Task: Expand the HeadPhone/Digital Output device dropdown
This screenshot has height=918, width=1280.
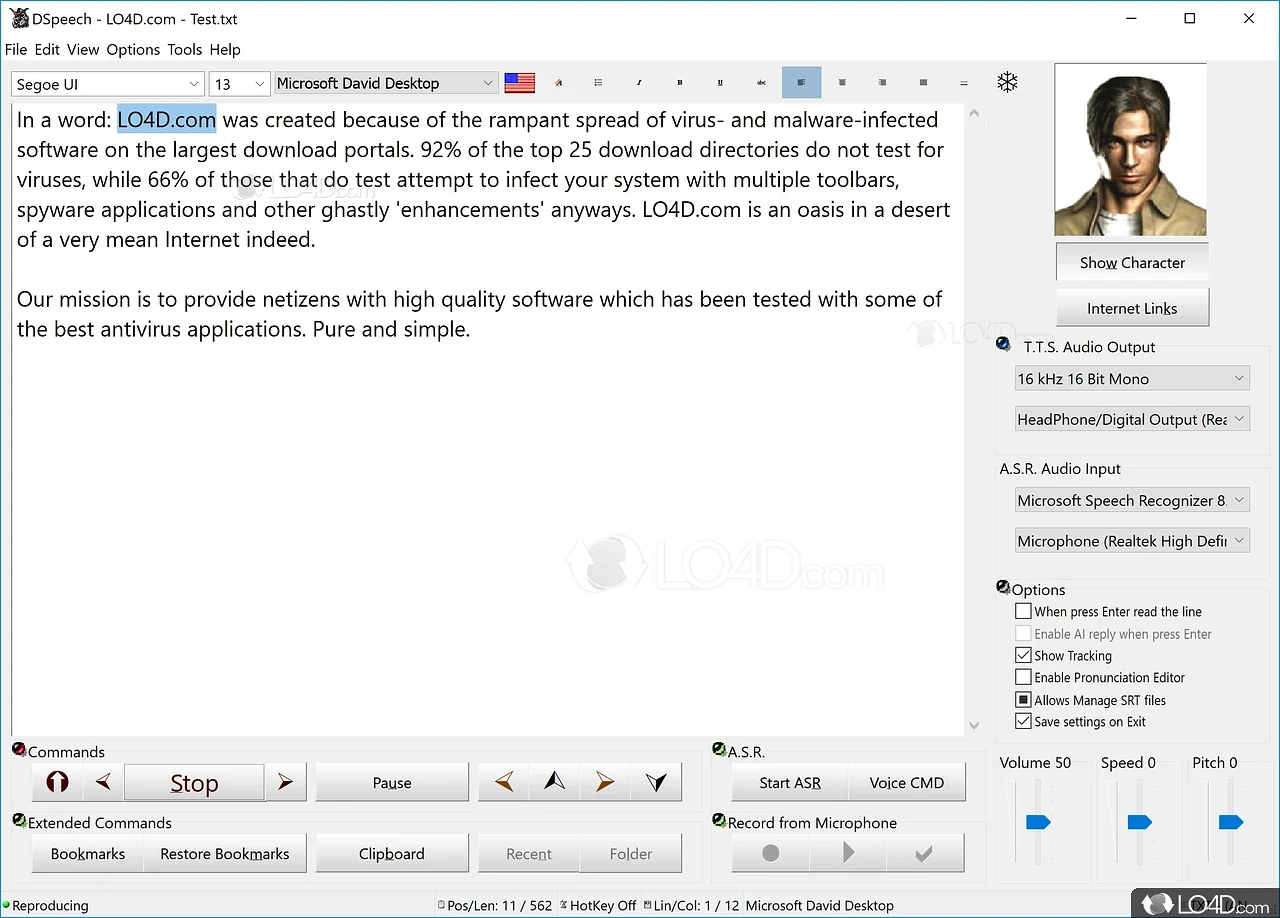Action: [1132, 420]
